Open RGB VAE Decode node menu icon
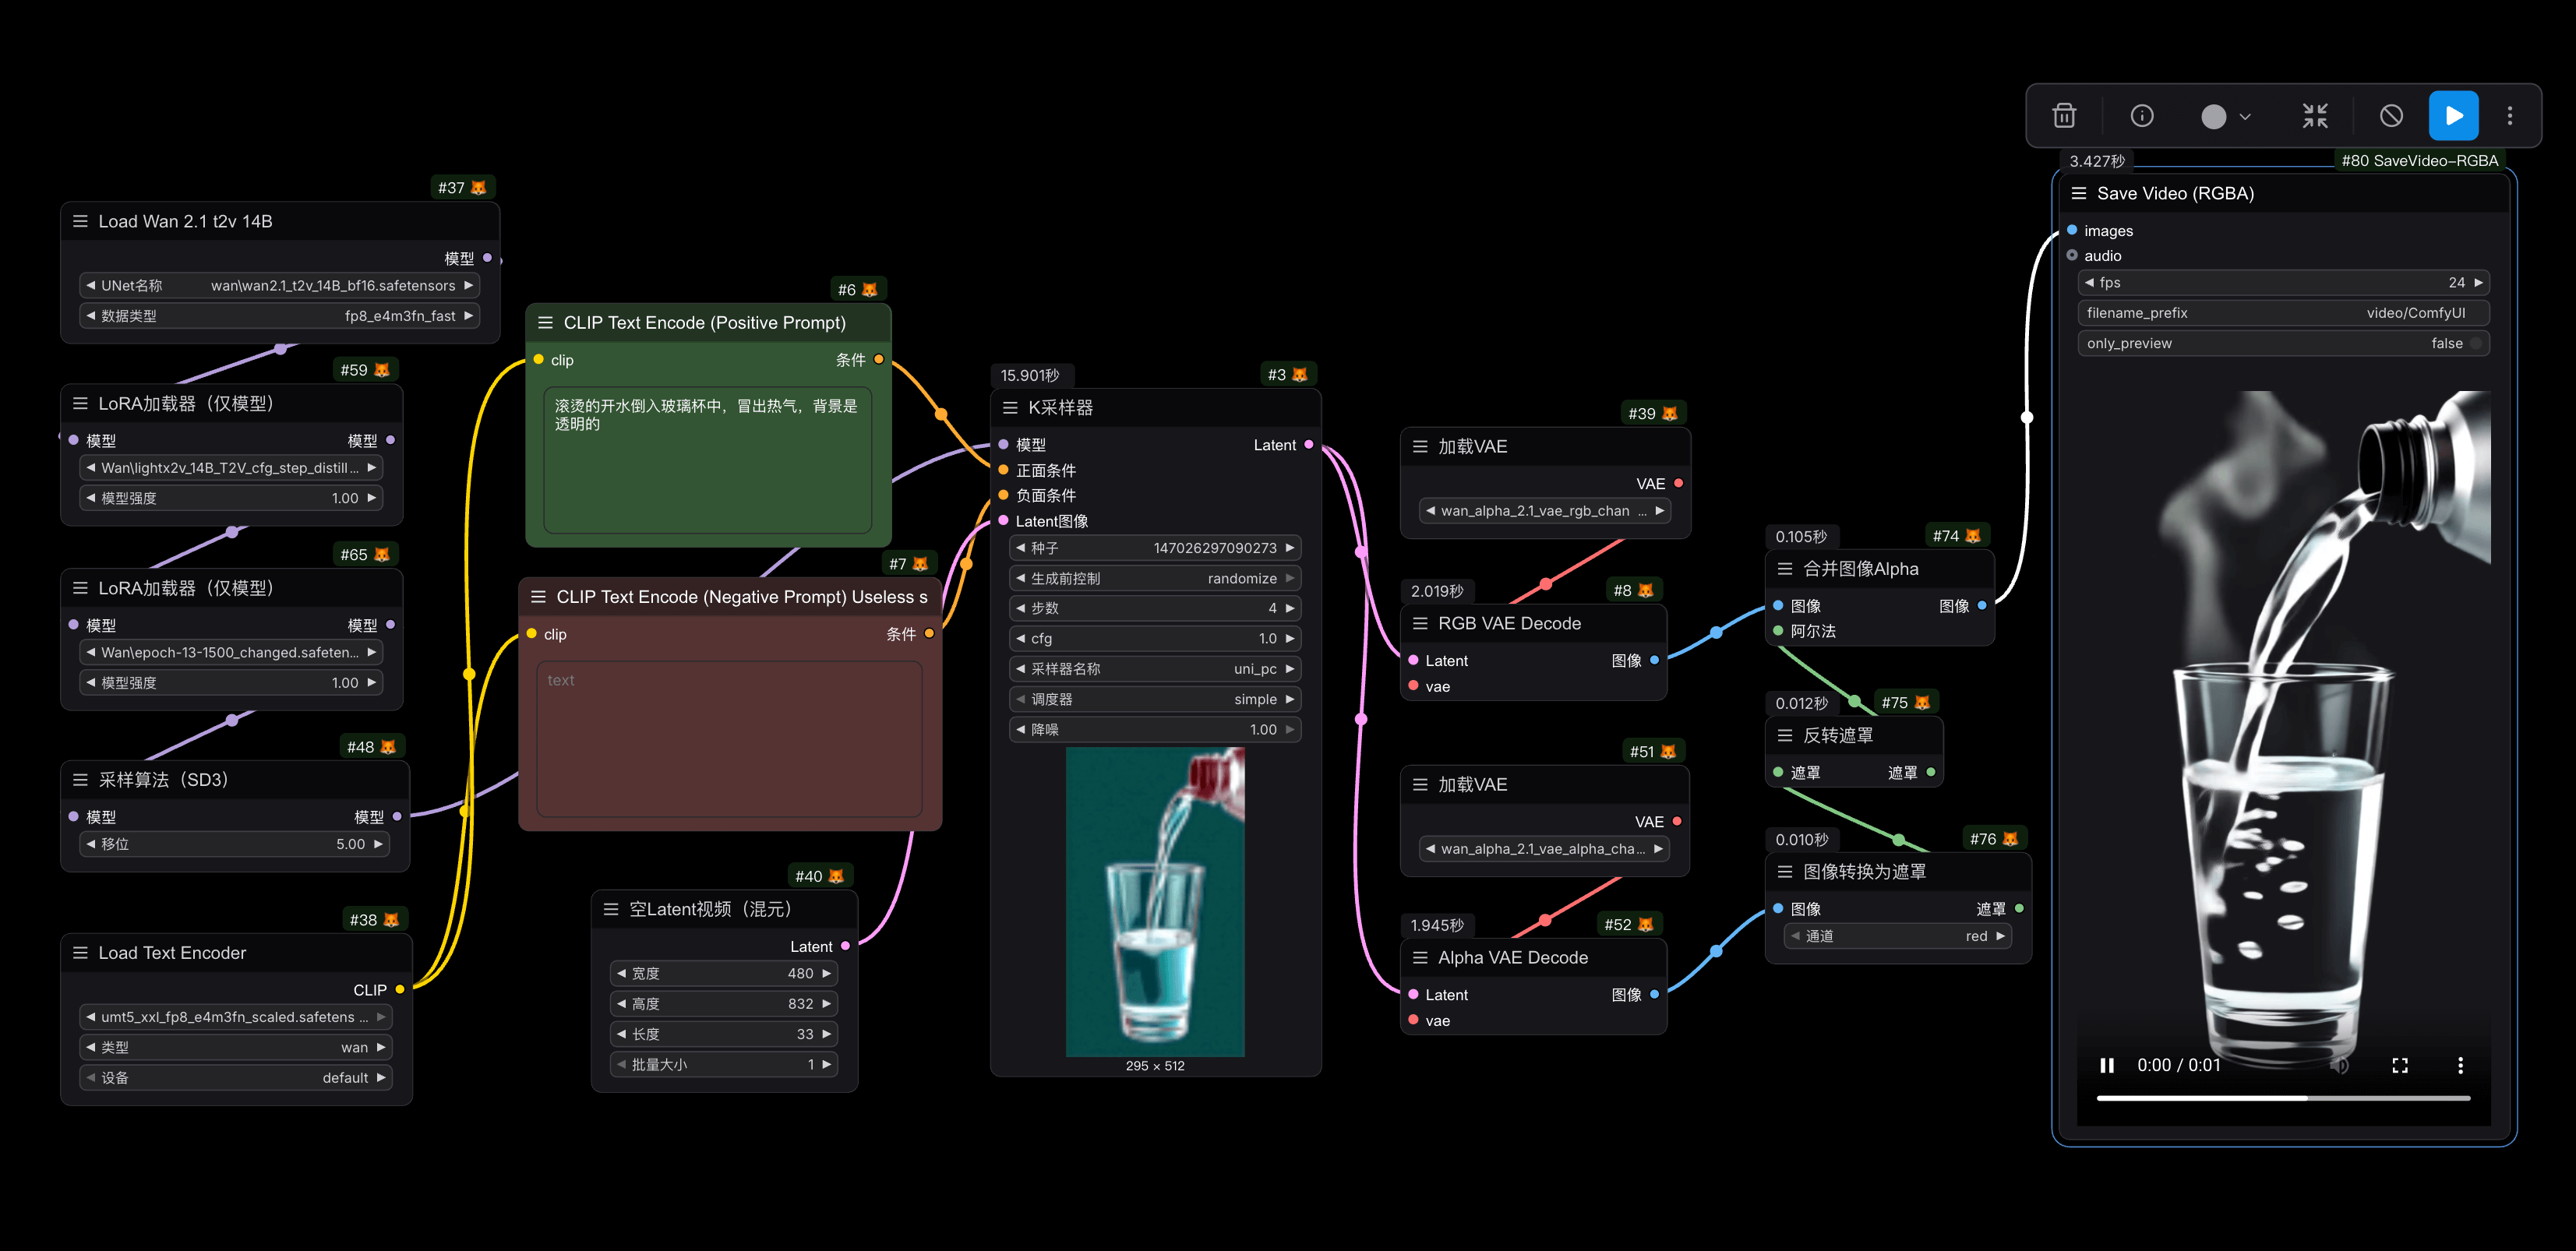 pos(1420,624)
